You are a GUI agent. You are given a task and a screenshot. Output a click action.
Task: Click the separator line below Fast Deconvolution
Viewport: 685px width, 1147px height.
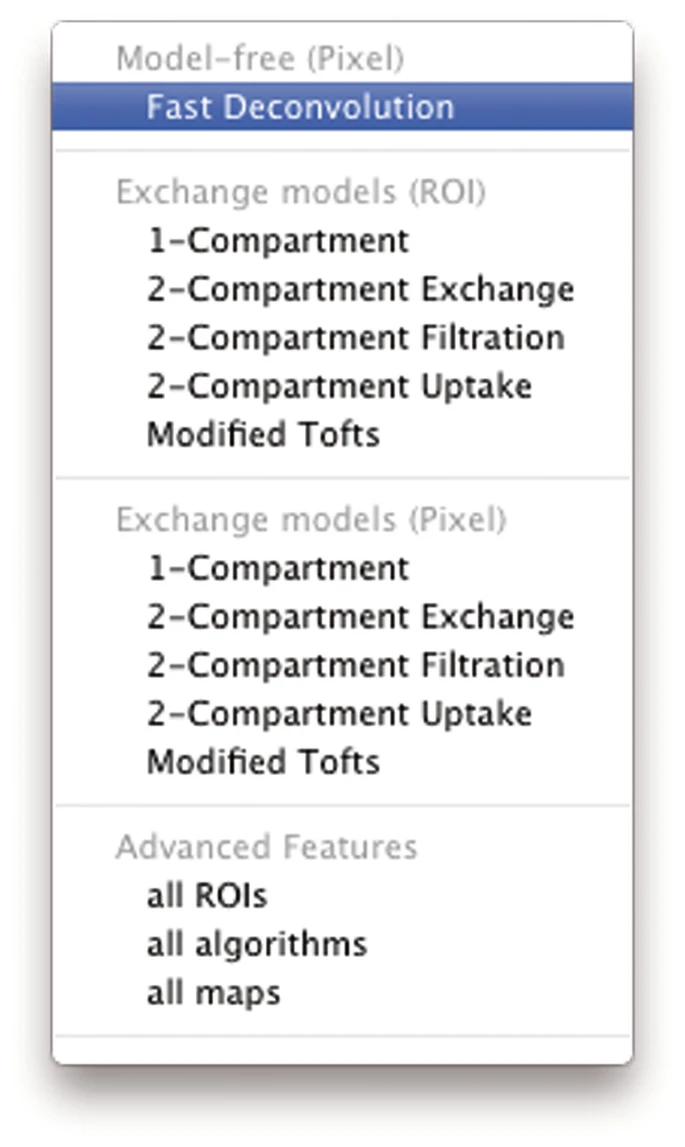[342, 150]
